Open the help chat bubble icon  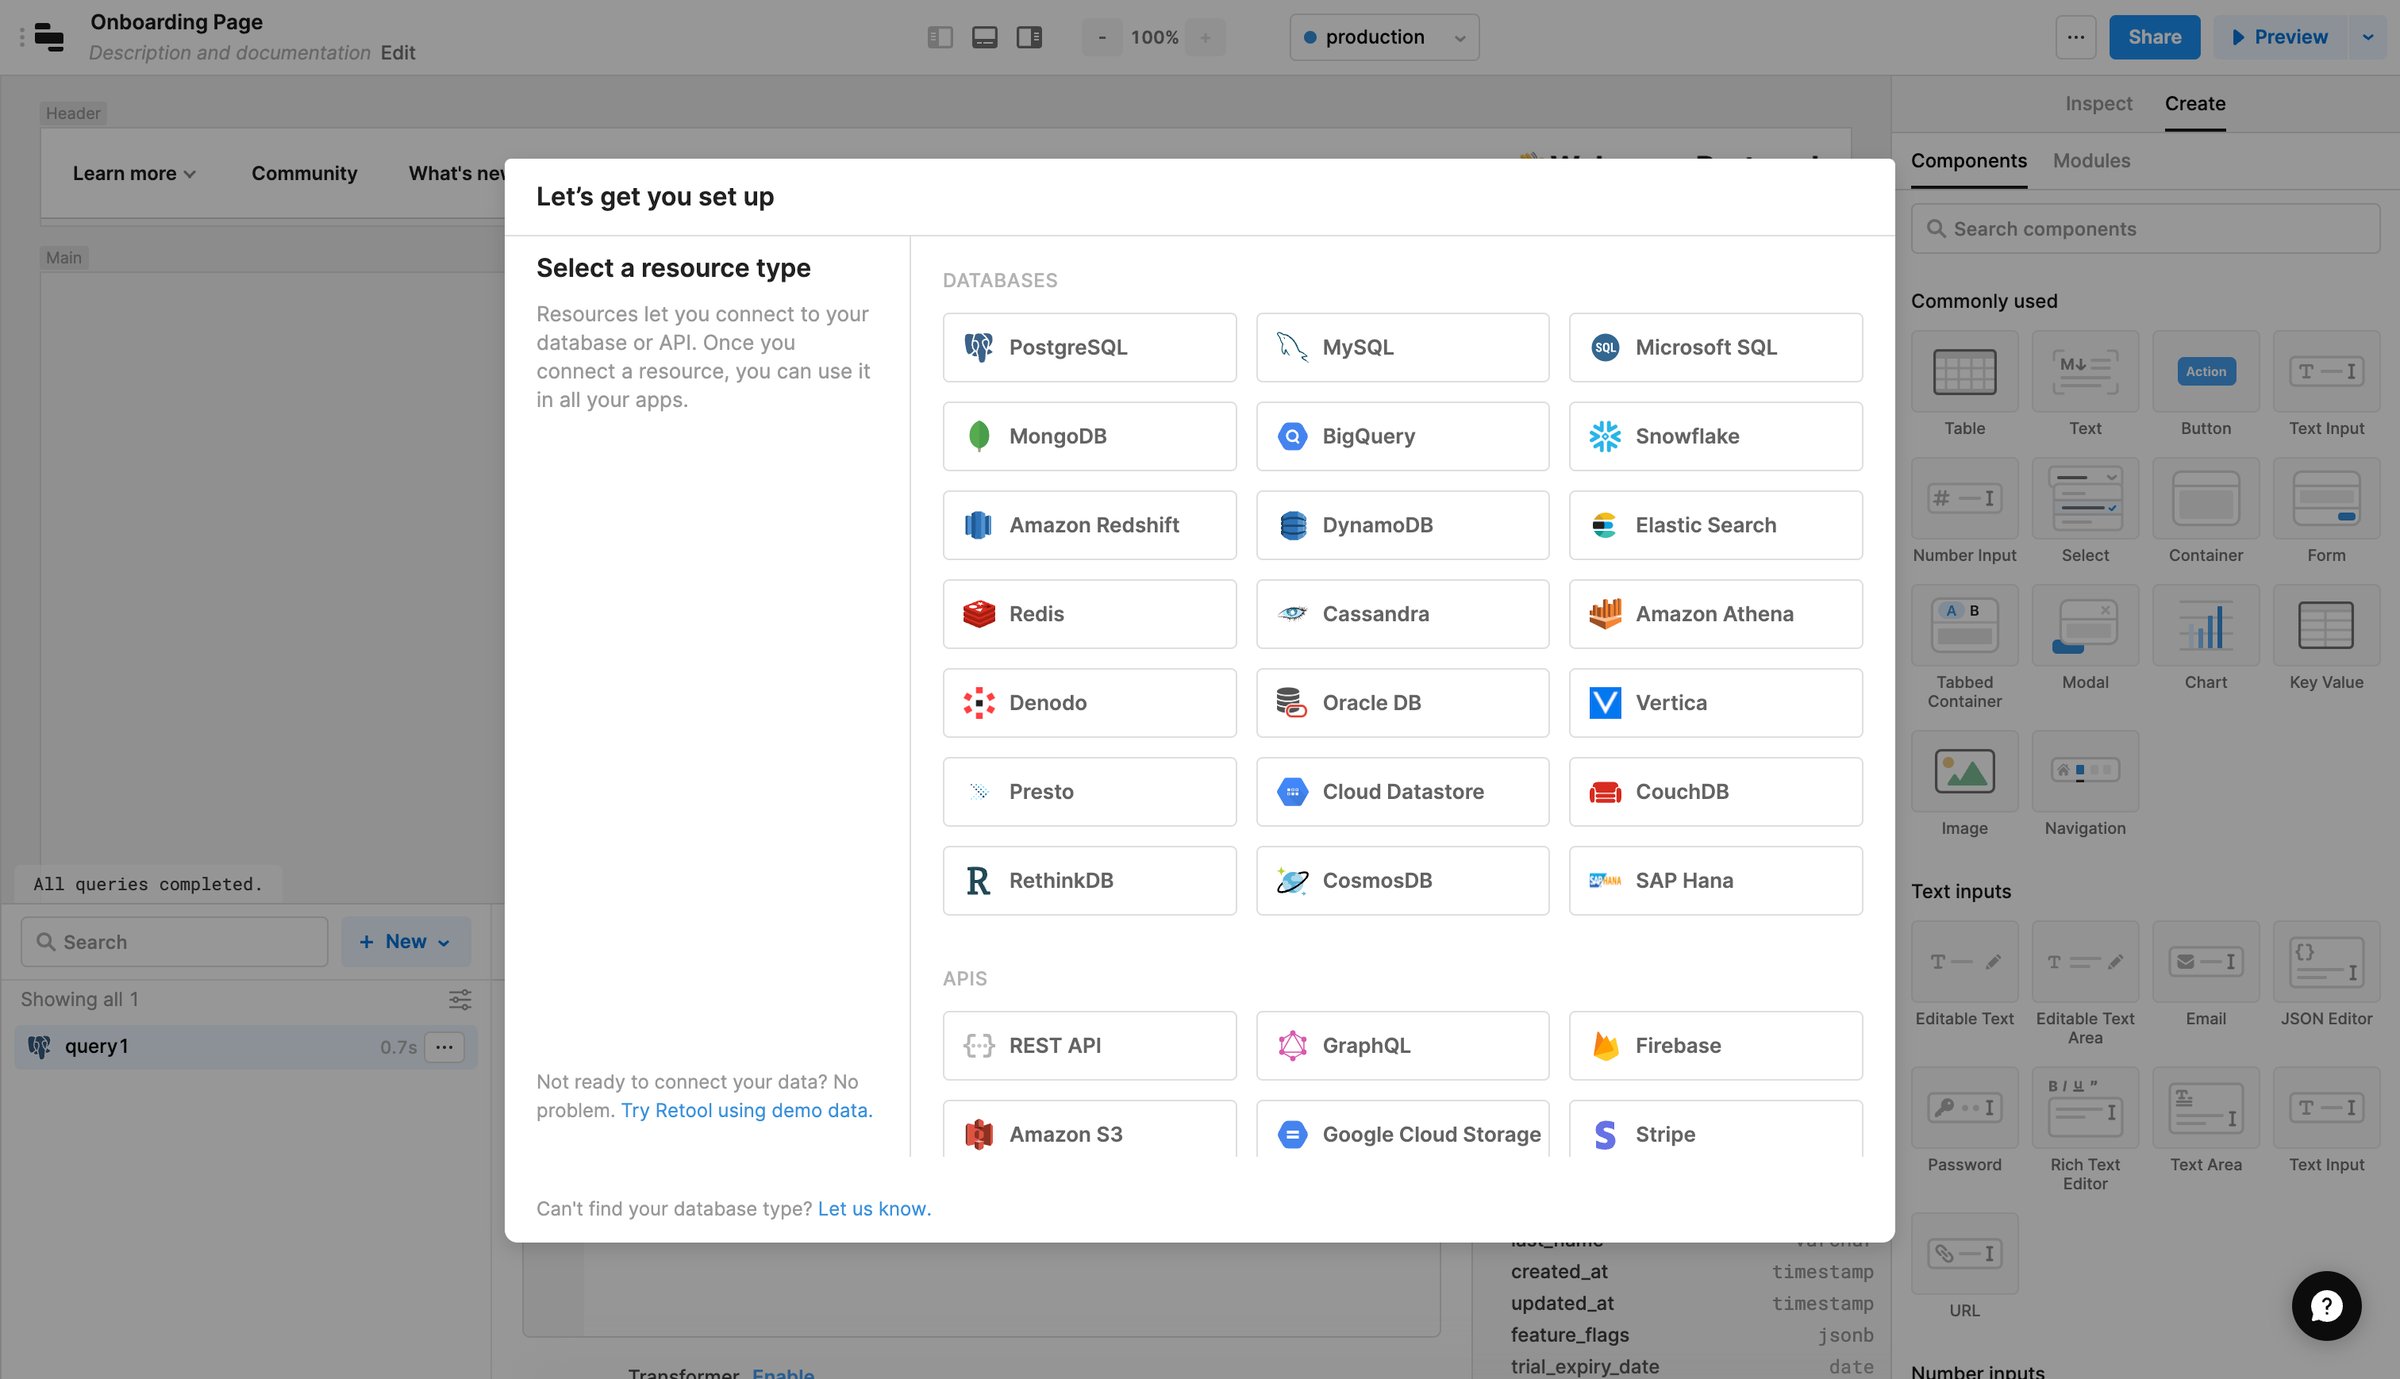pos(2326,1305)
